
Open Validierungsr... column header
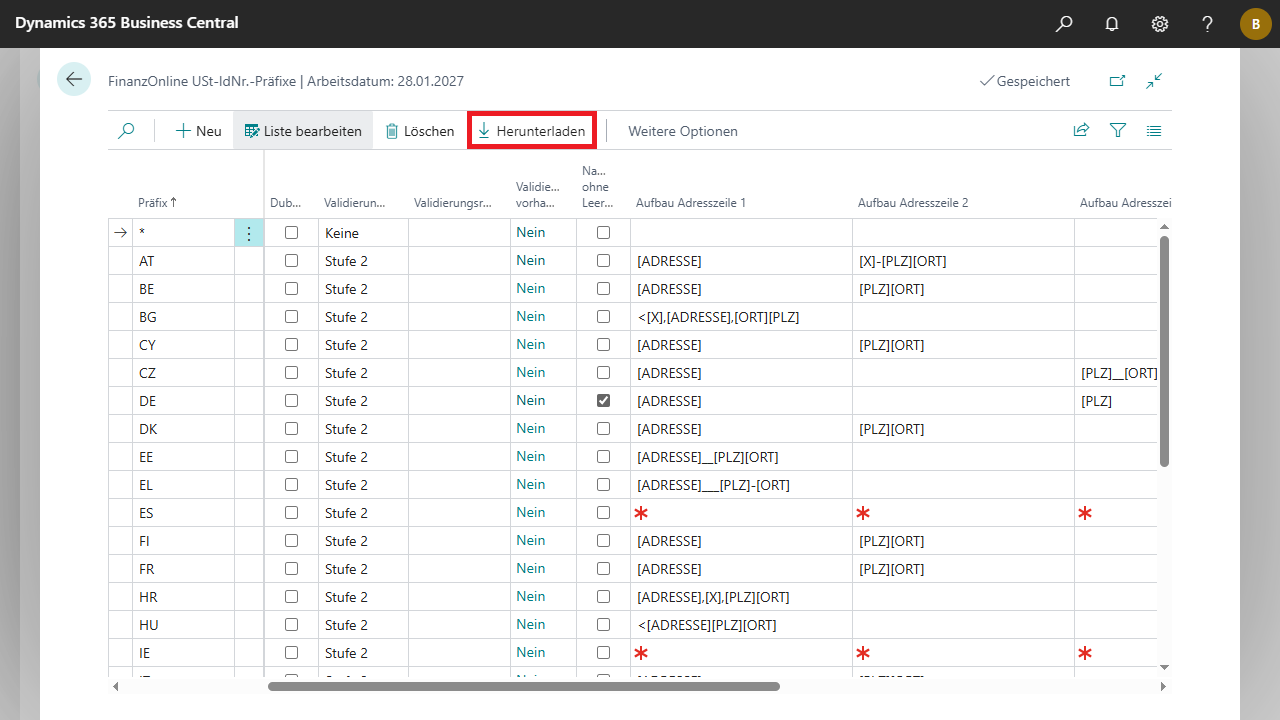(x=453, y=203)
